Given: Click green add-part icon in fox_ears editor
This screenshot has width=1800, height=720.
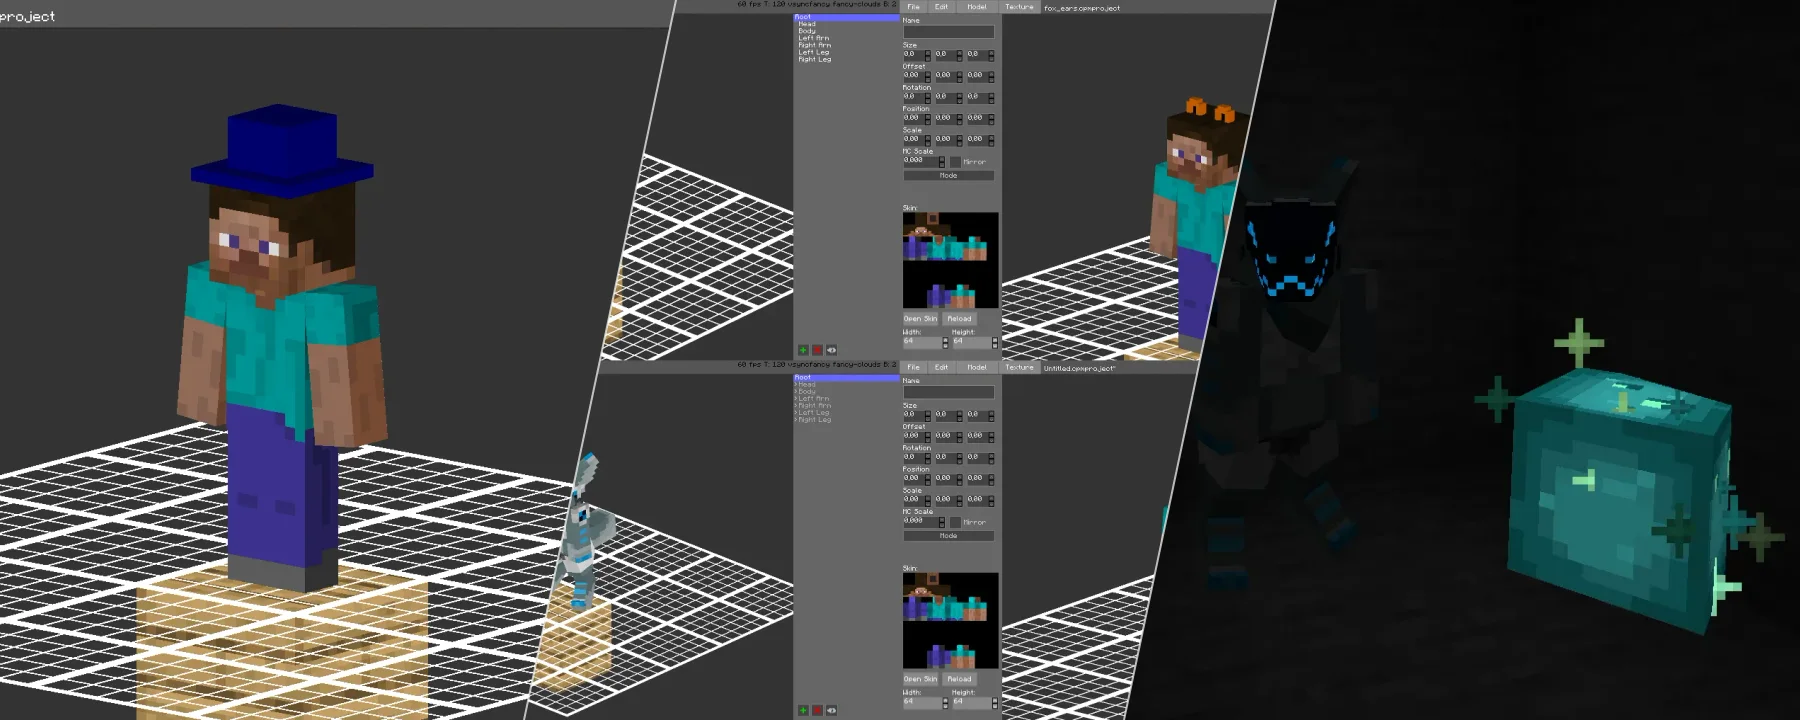Looking at the screenshot, I should (x=803, y=350).
